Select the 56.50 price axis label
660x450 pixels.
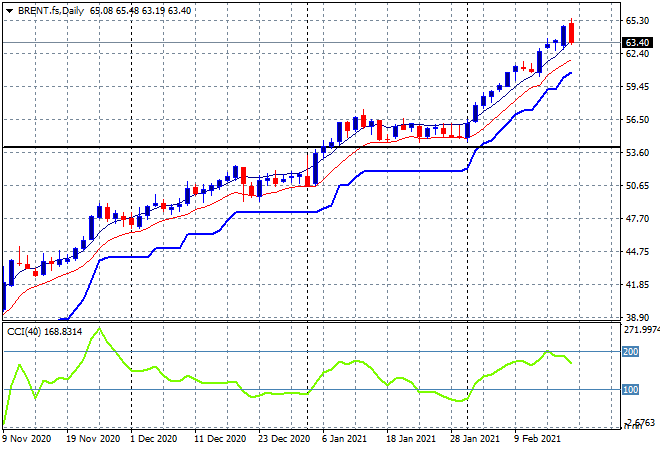[637, 120]
